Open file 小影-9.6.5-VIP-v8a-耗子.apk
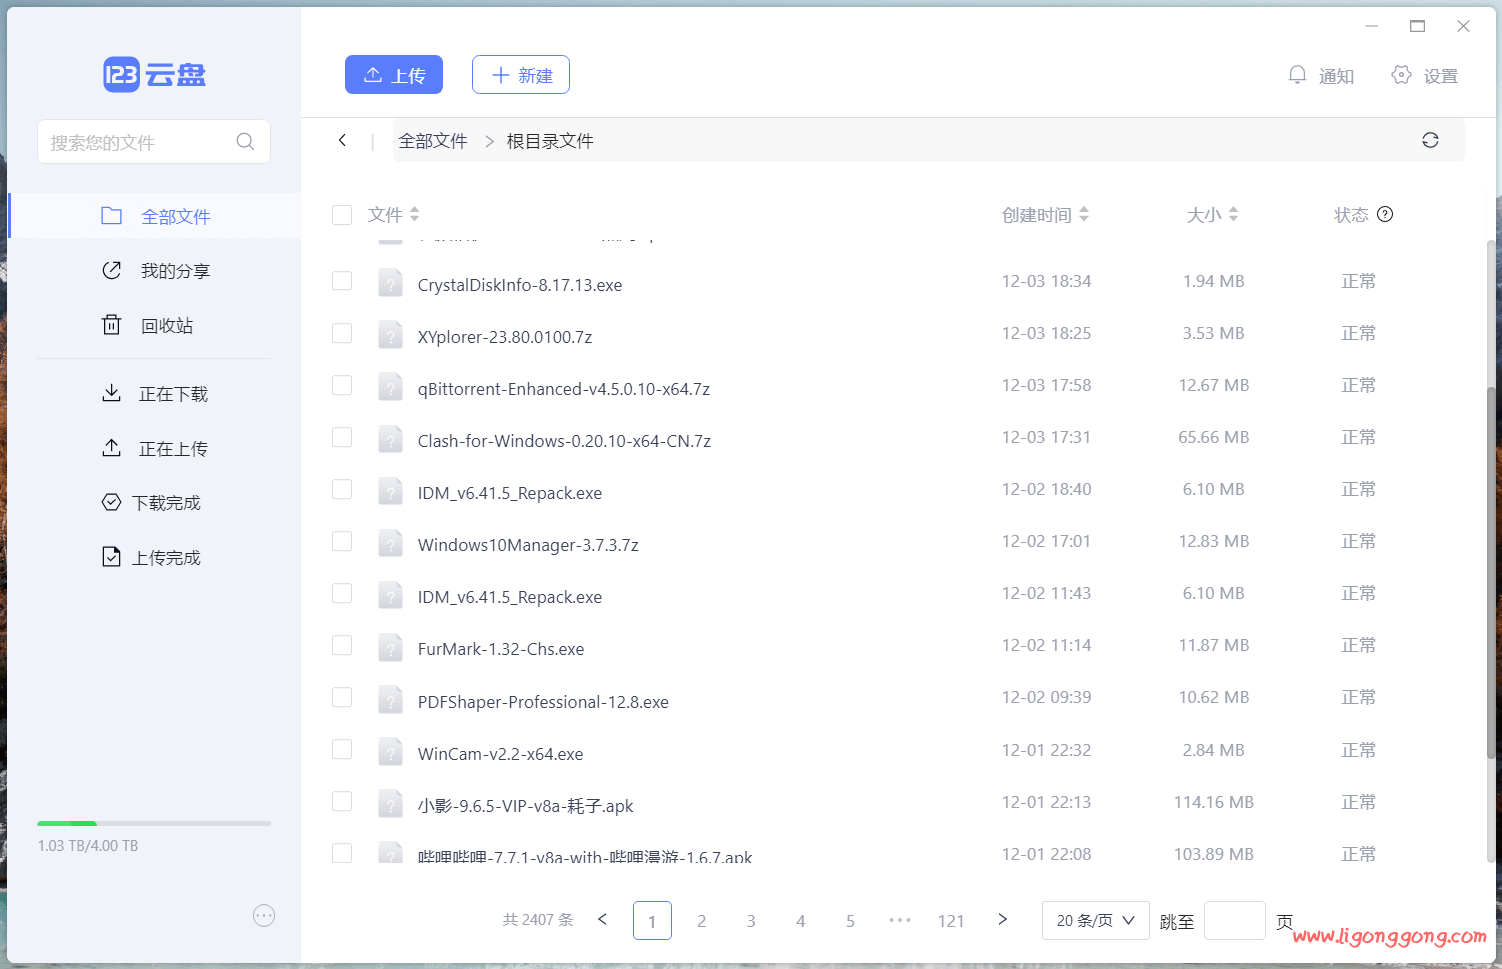The height and width of the screenshot is (969, 1502). pos(525,806)
